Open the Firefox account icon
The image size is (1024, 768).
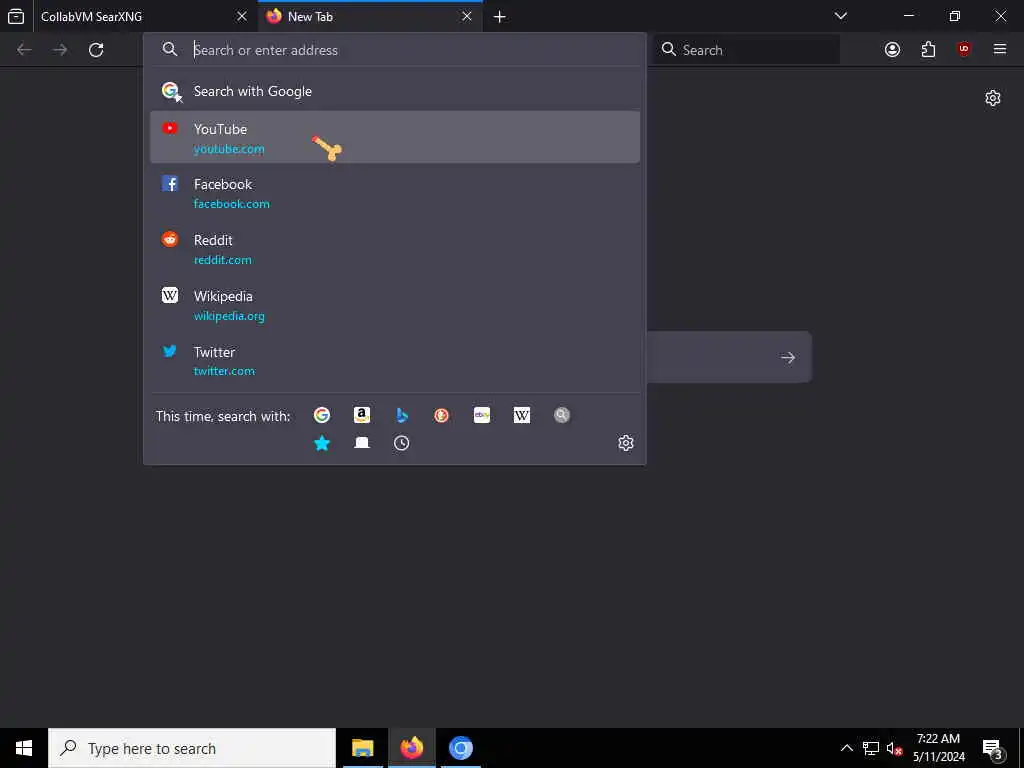tap(892, 50)
